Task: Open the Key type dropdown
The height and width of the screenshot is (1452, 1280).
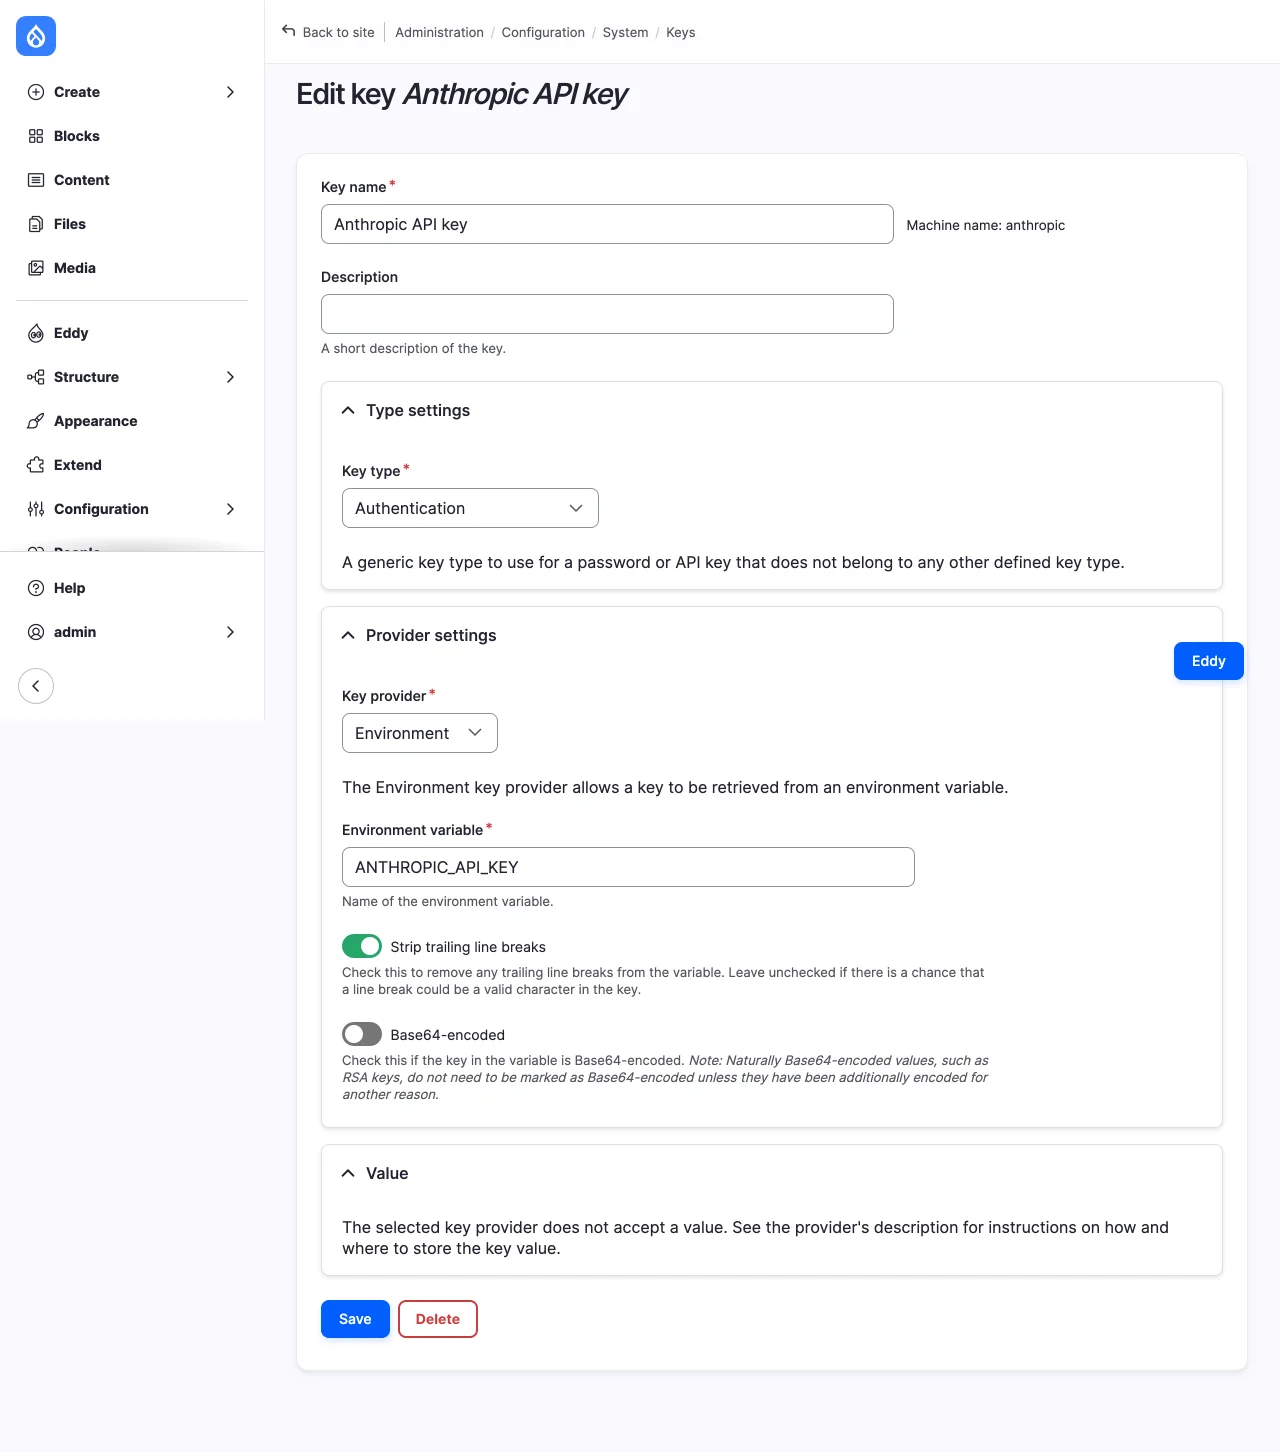Action: coord(470,508)
